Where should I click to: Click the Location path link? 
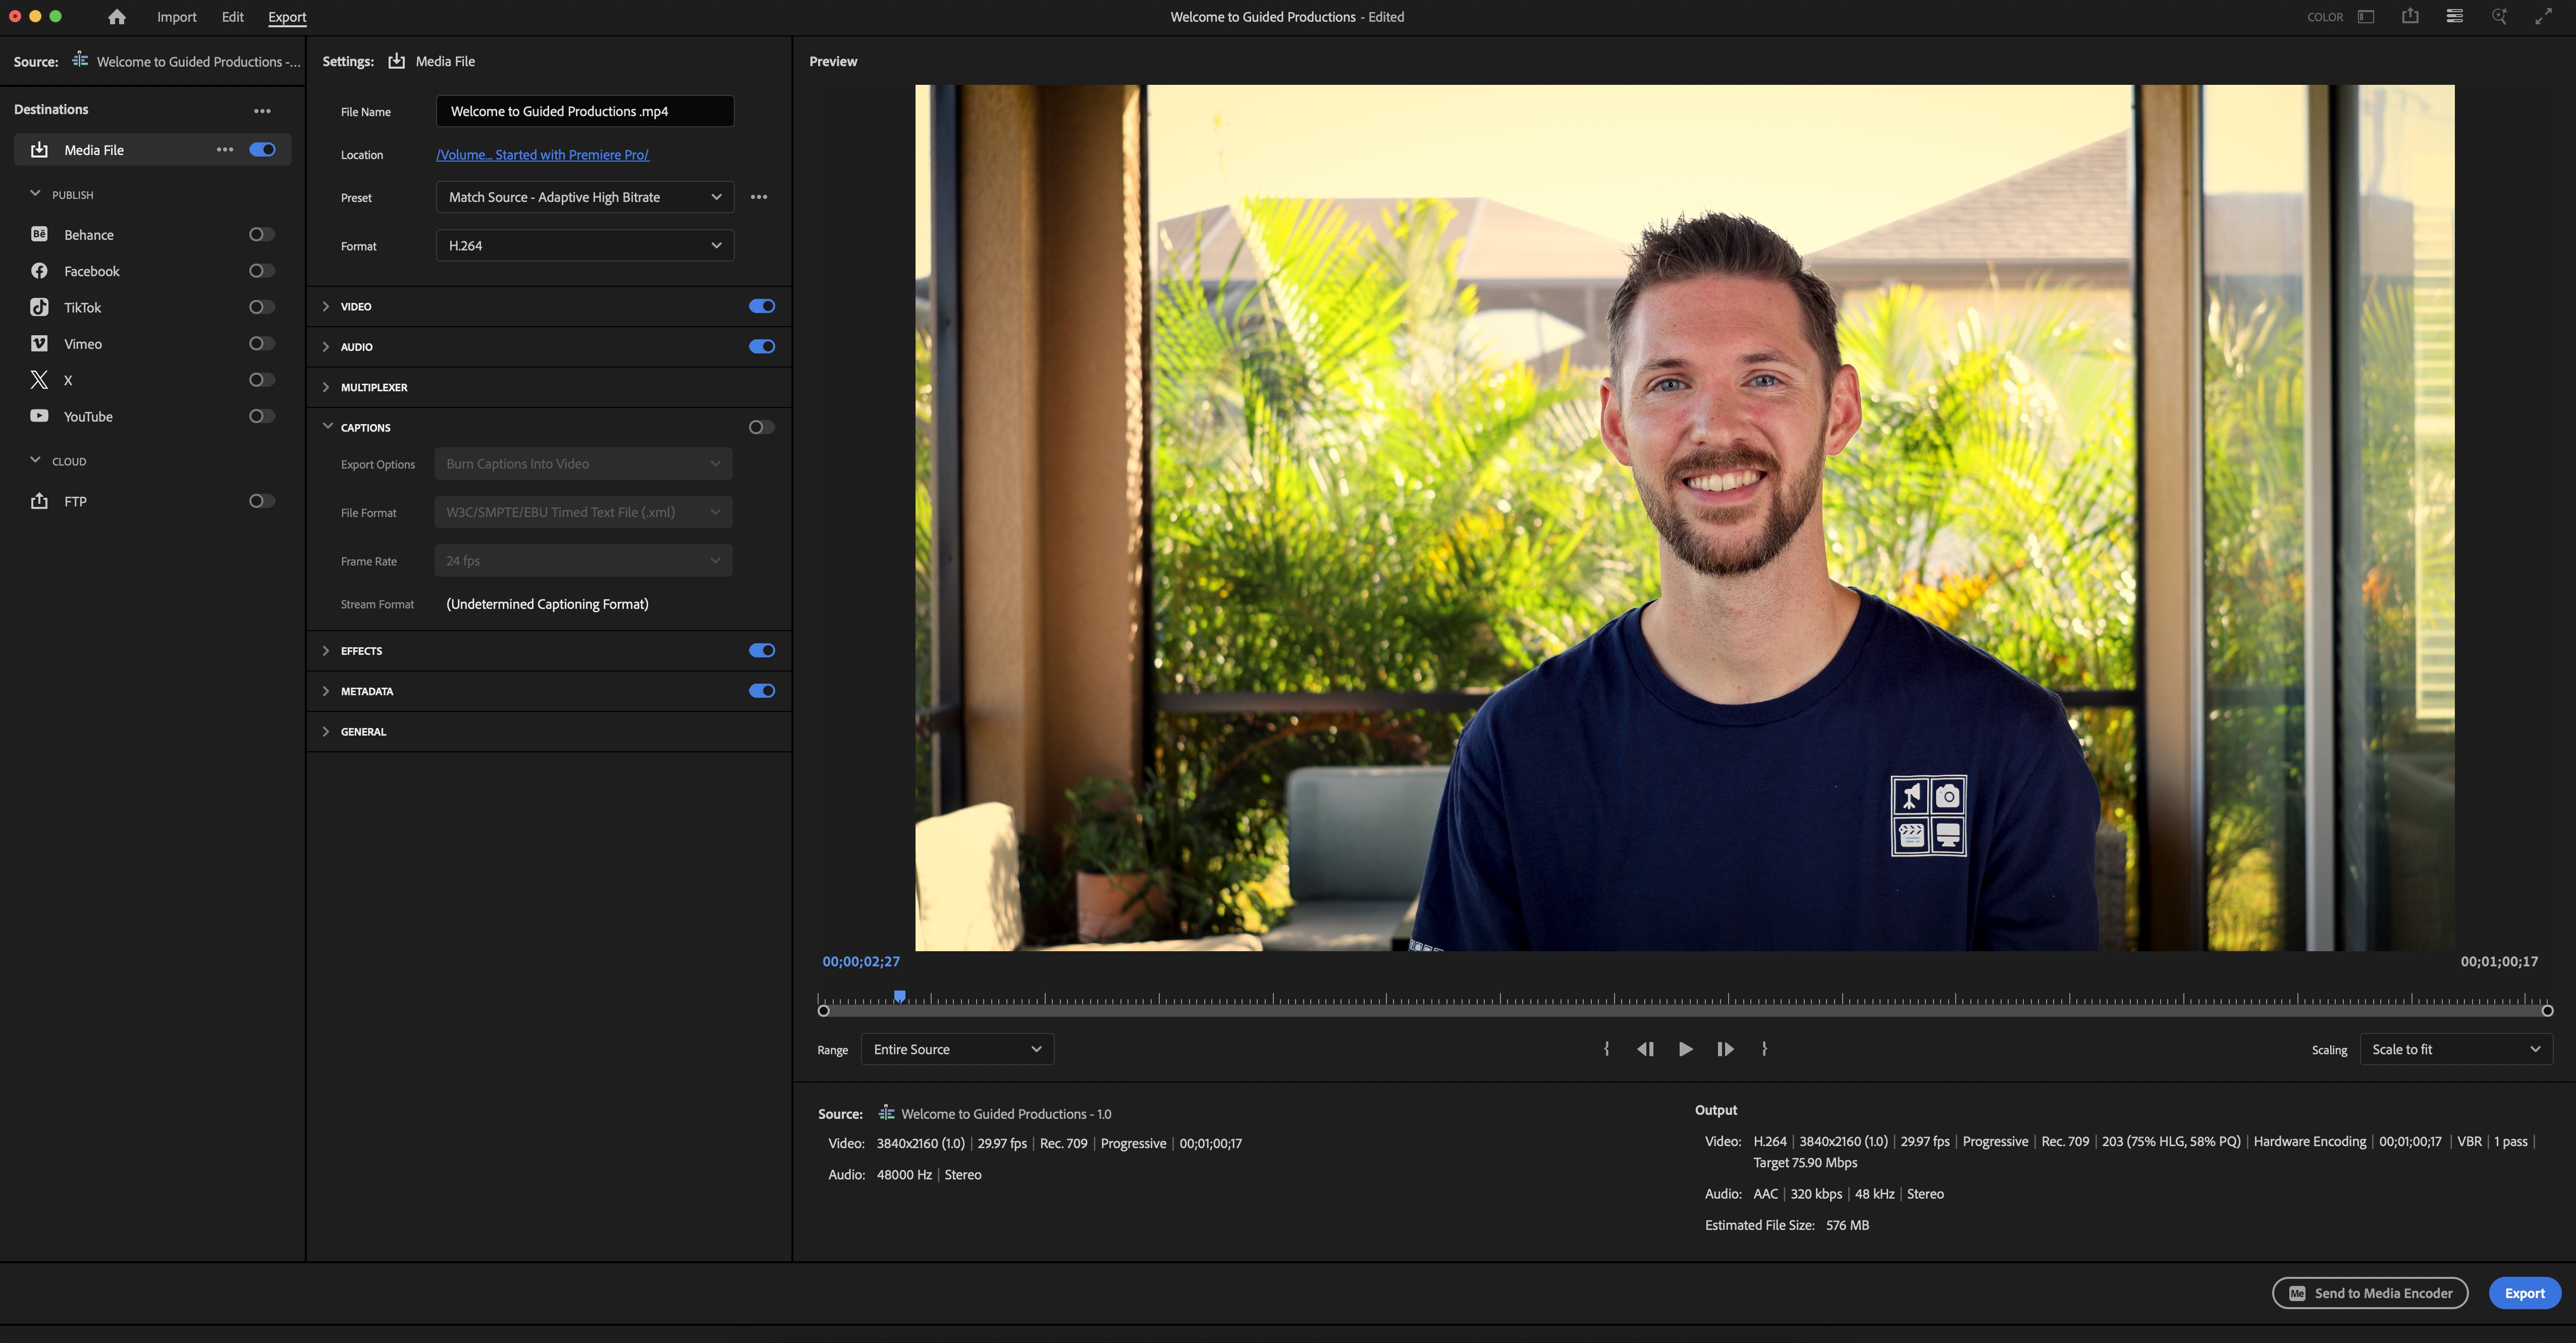tap(542, 155)
